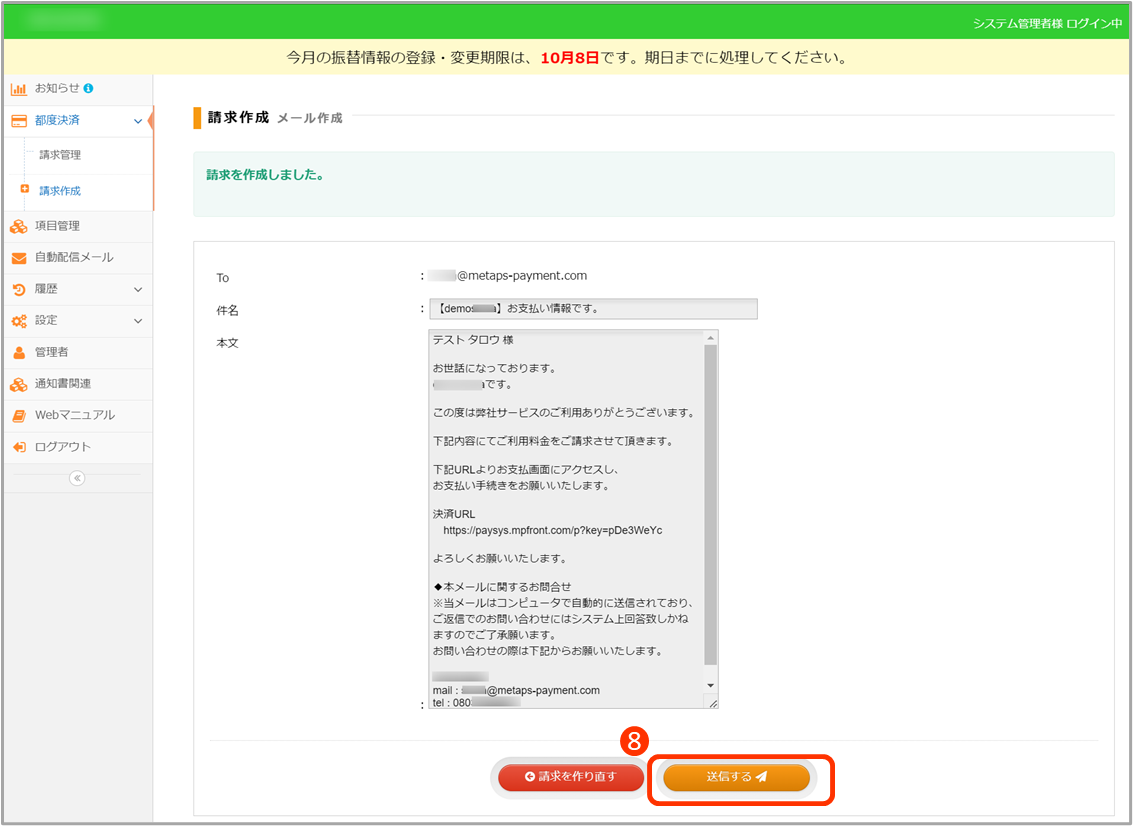The height and width of the screenshot is (826, 1133).
Task: Click the blue info badge beside お知らせ
Action: (x=89, y=88)
